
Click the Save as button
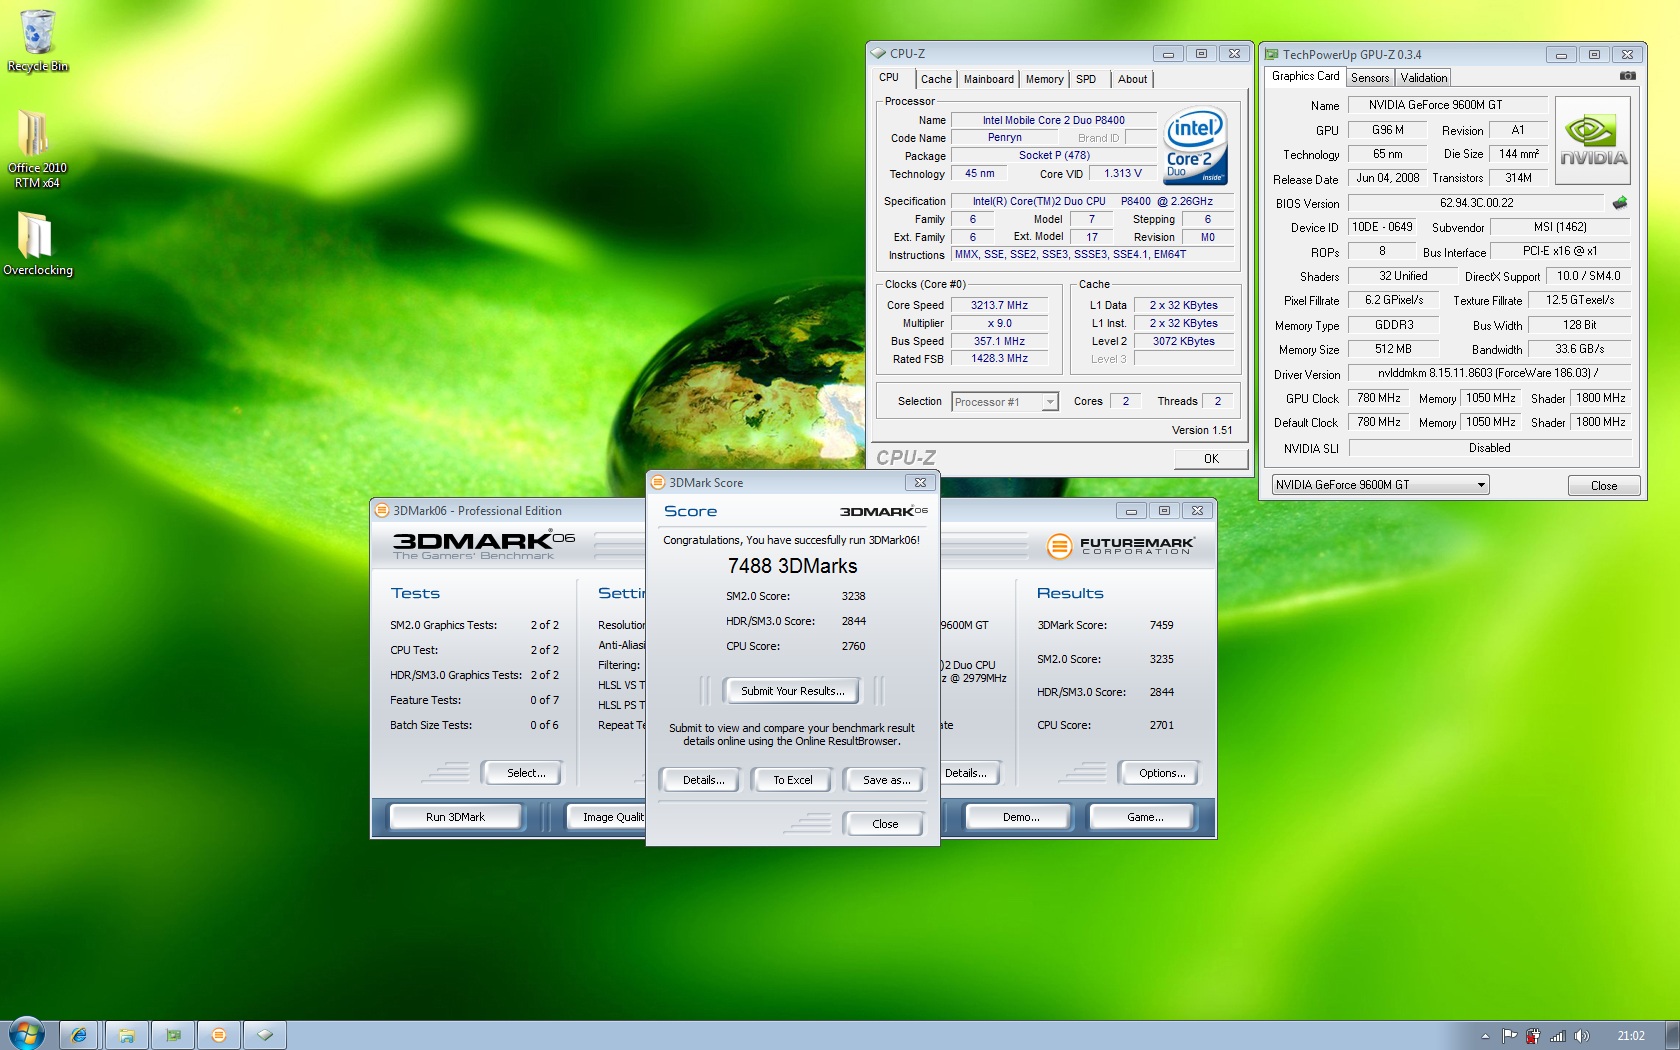pos(886,780)
